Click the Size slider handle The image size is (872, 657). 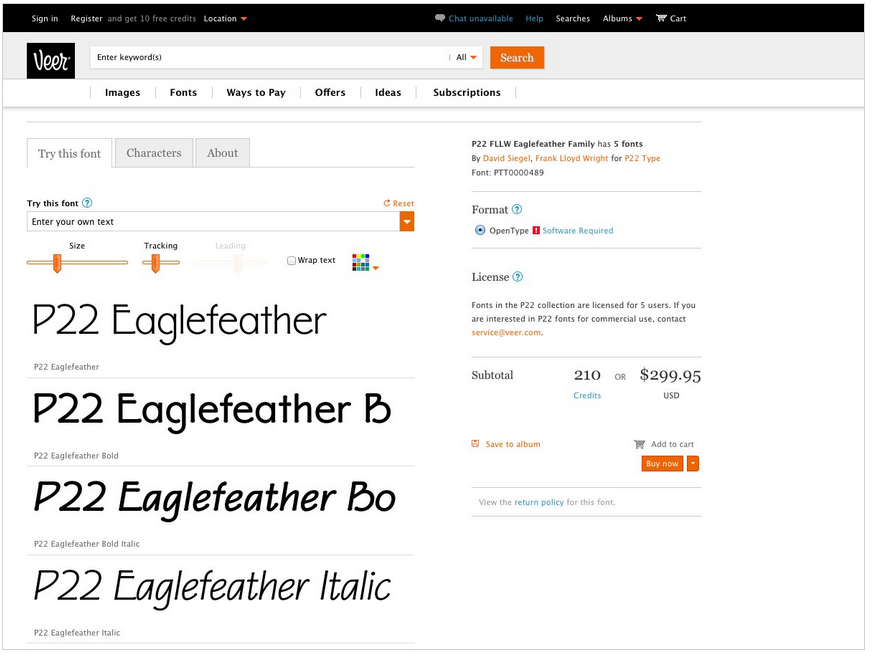coord(57,263)
